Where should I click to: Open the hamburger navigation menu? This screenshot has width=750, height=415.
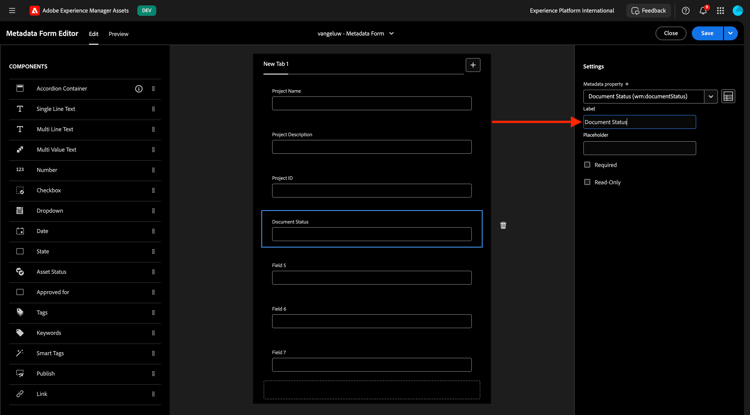point(12,11)
